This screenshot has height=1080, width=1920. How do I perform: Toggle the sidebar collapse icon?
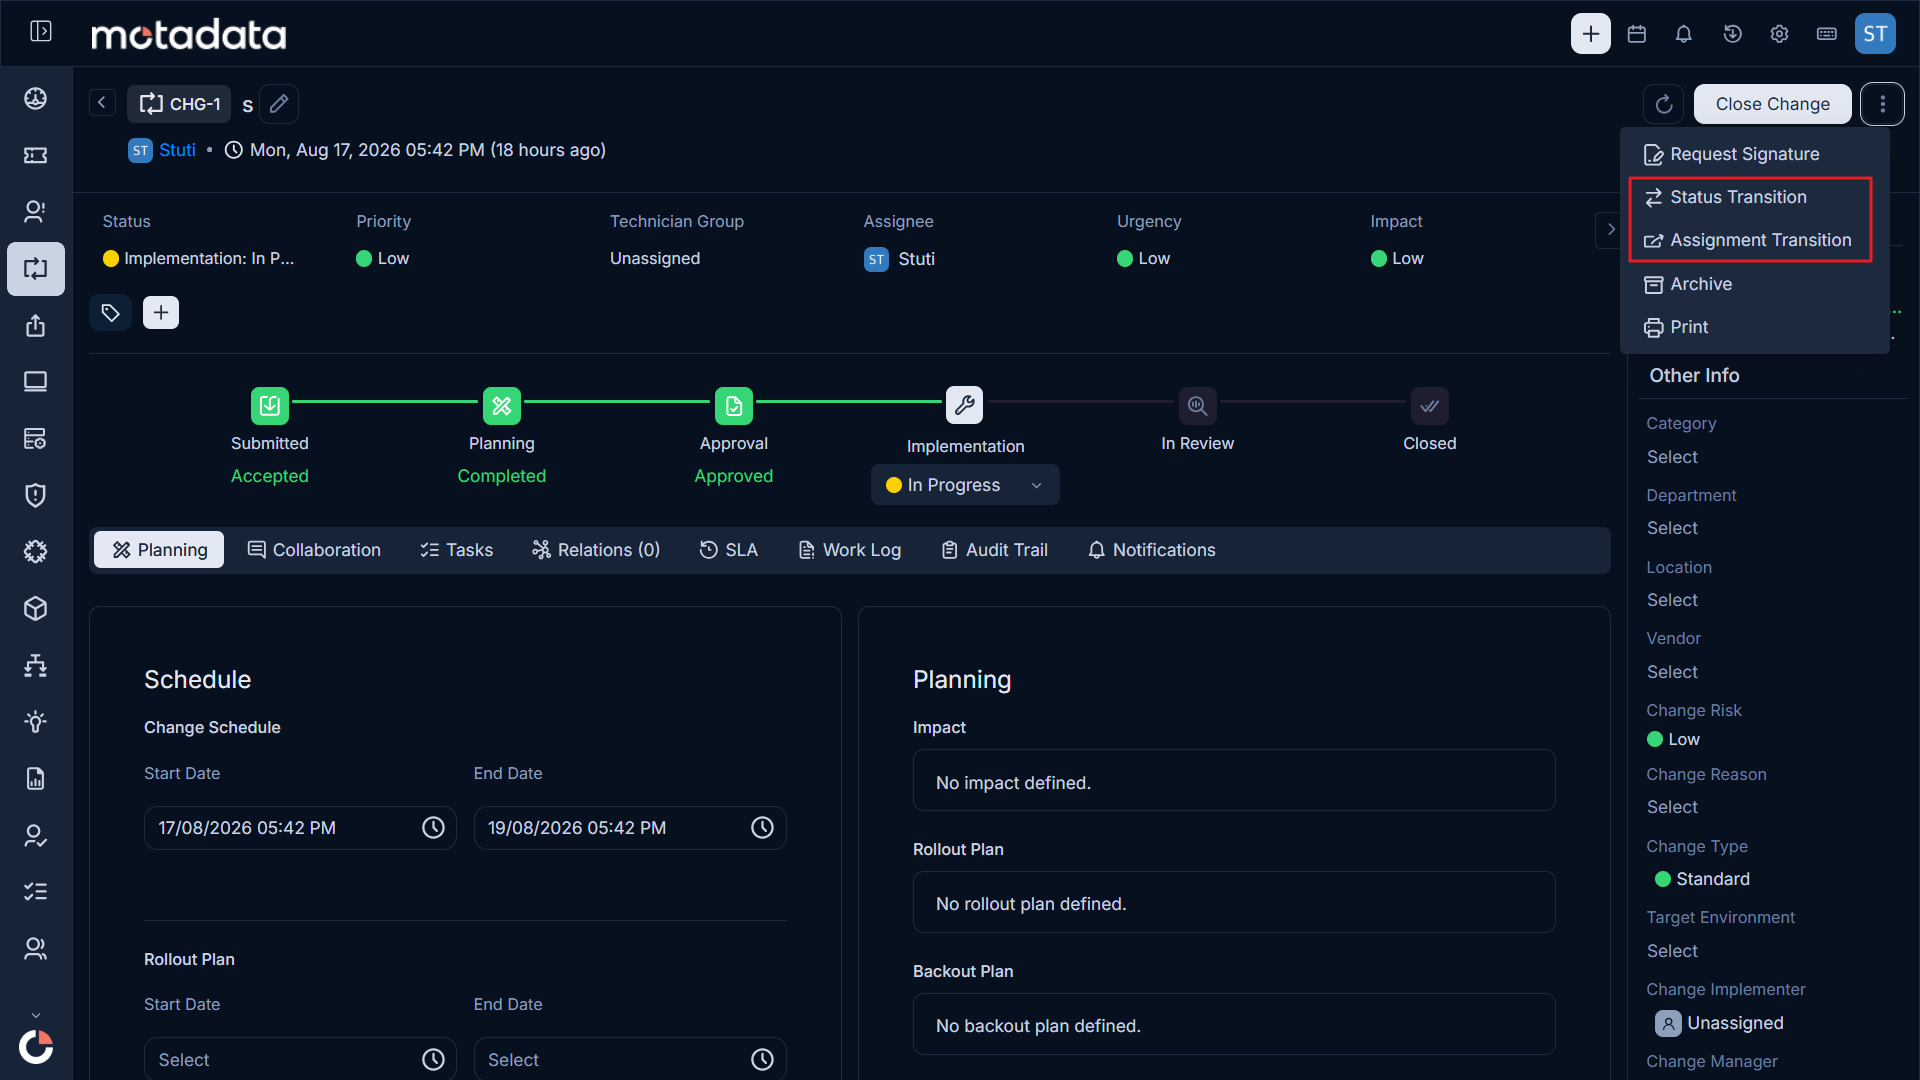41,32
